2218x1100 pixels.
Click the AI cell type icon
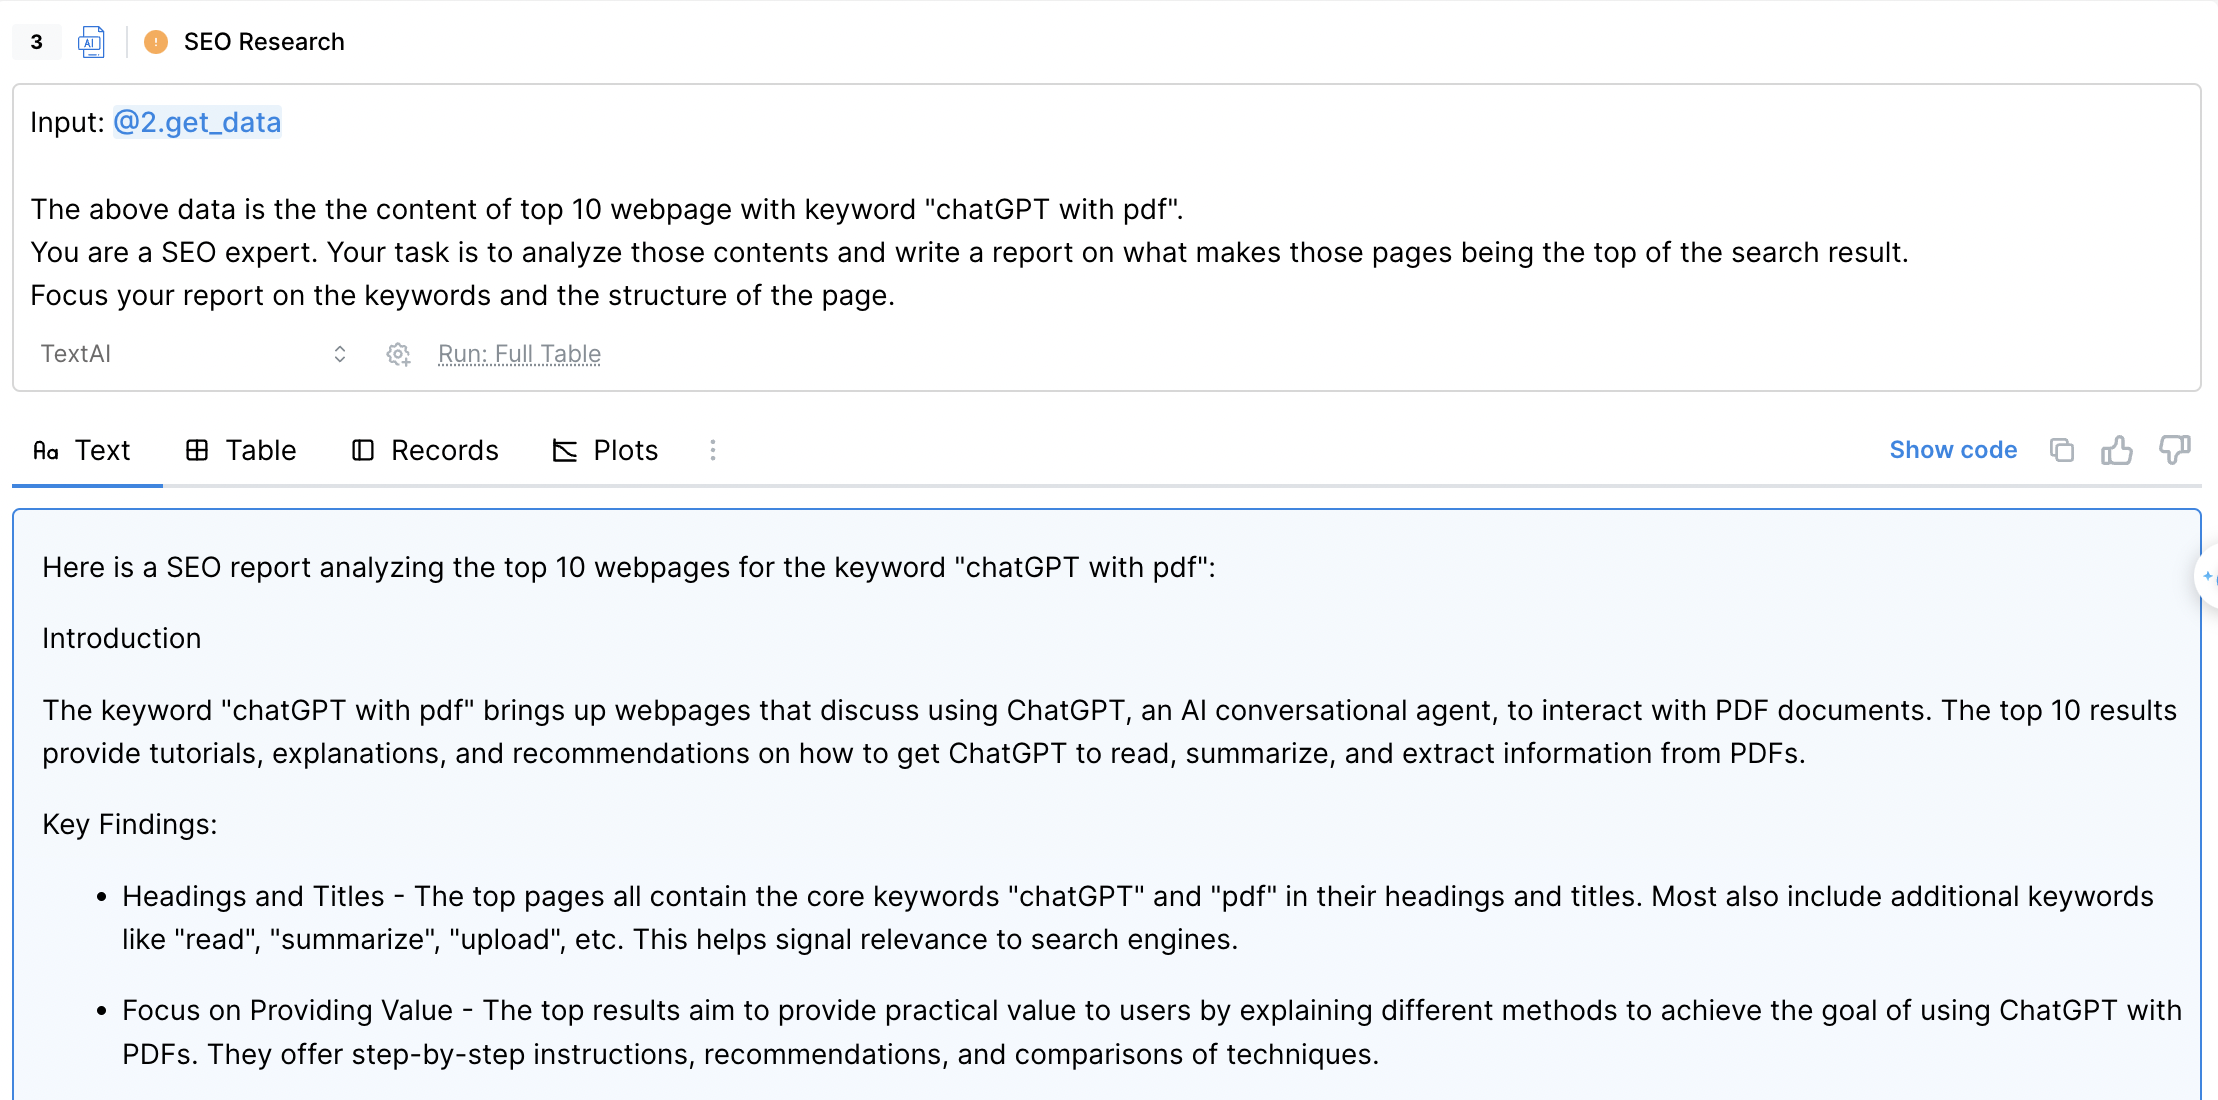coord(91,42)
